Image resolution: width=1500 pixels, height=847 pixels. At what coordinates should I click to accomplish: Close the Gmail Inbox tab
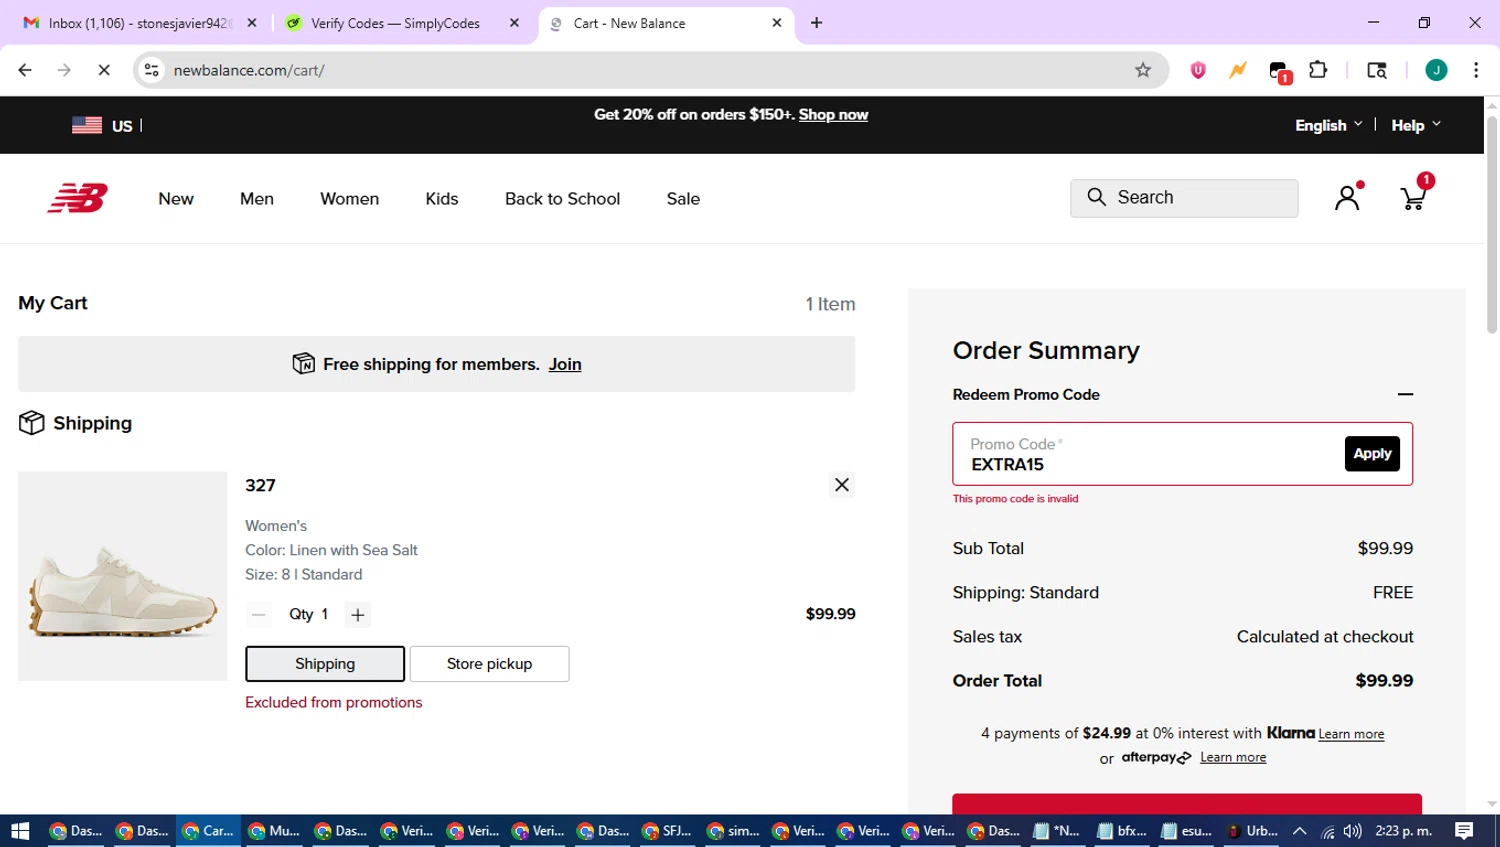[252, 23]
